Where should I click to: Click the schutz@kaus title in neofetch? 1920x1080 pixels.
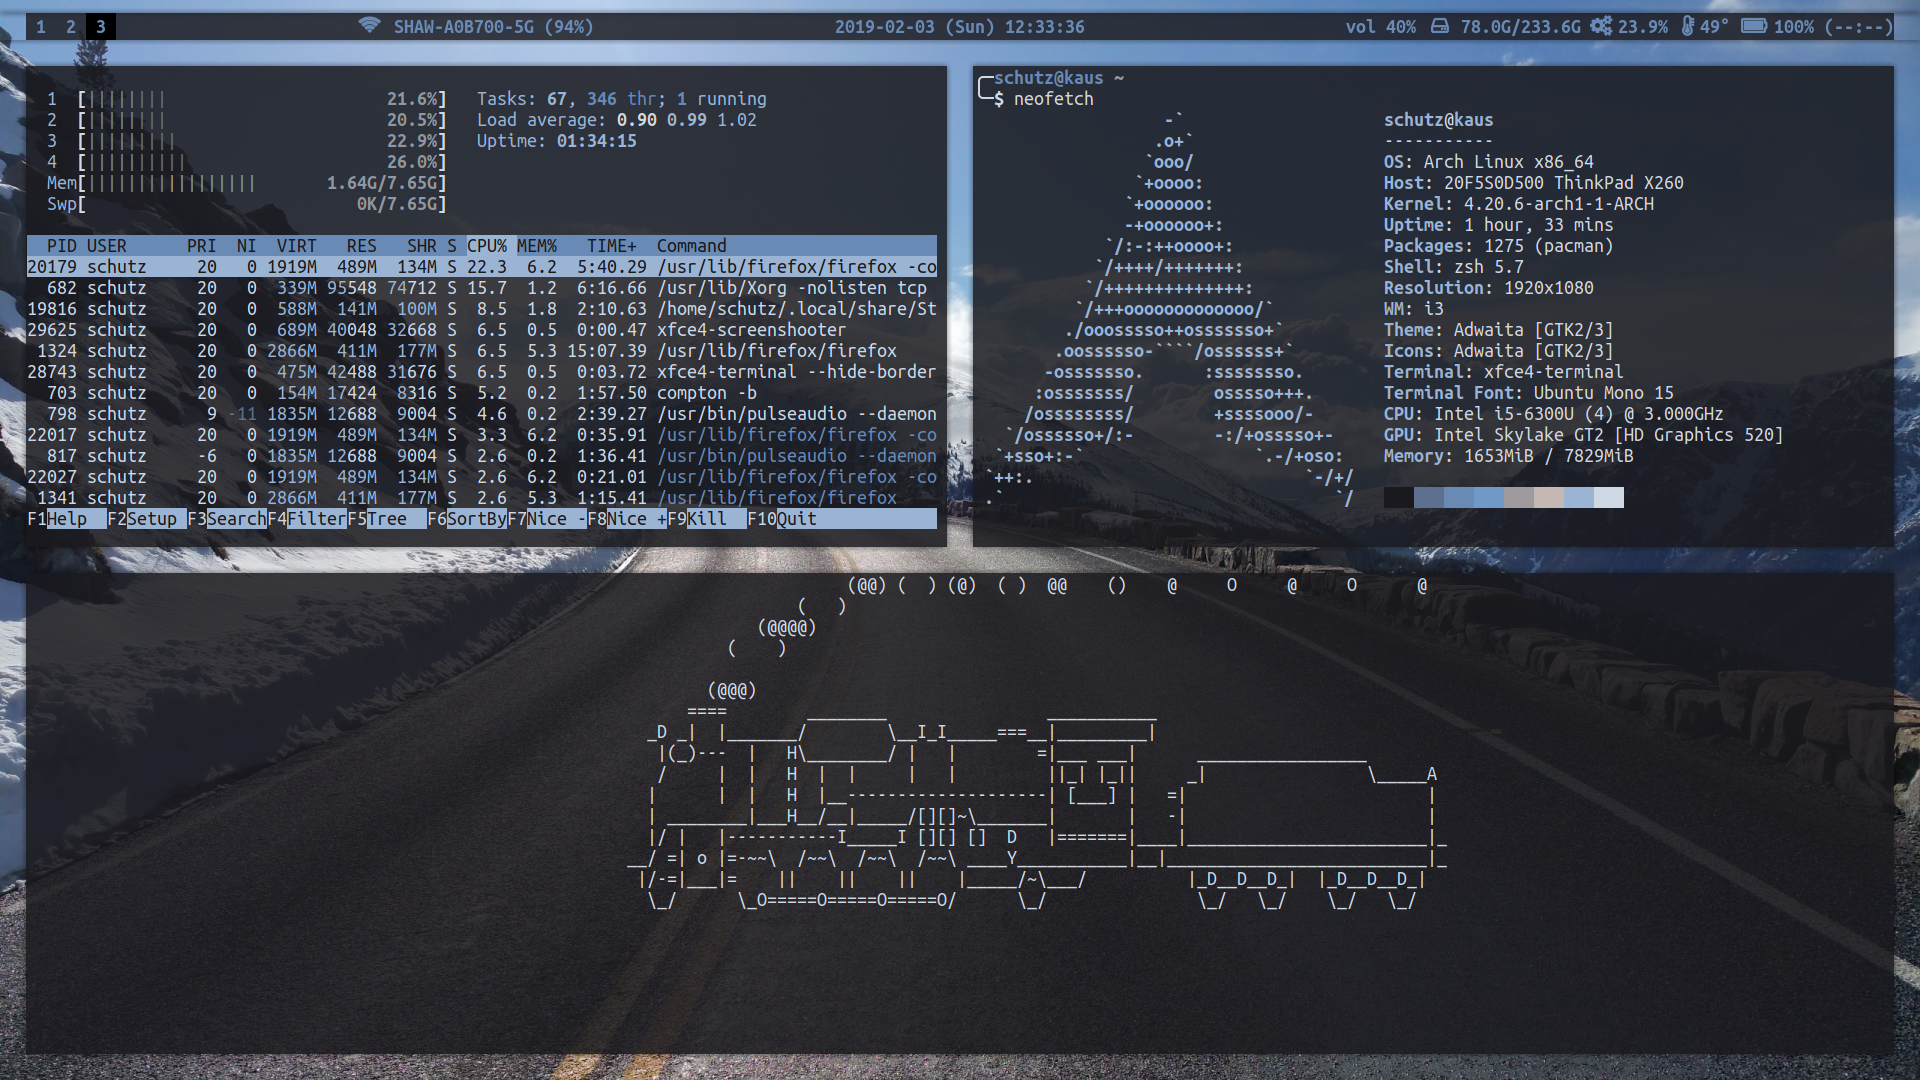click(1439, 120)
